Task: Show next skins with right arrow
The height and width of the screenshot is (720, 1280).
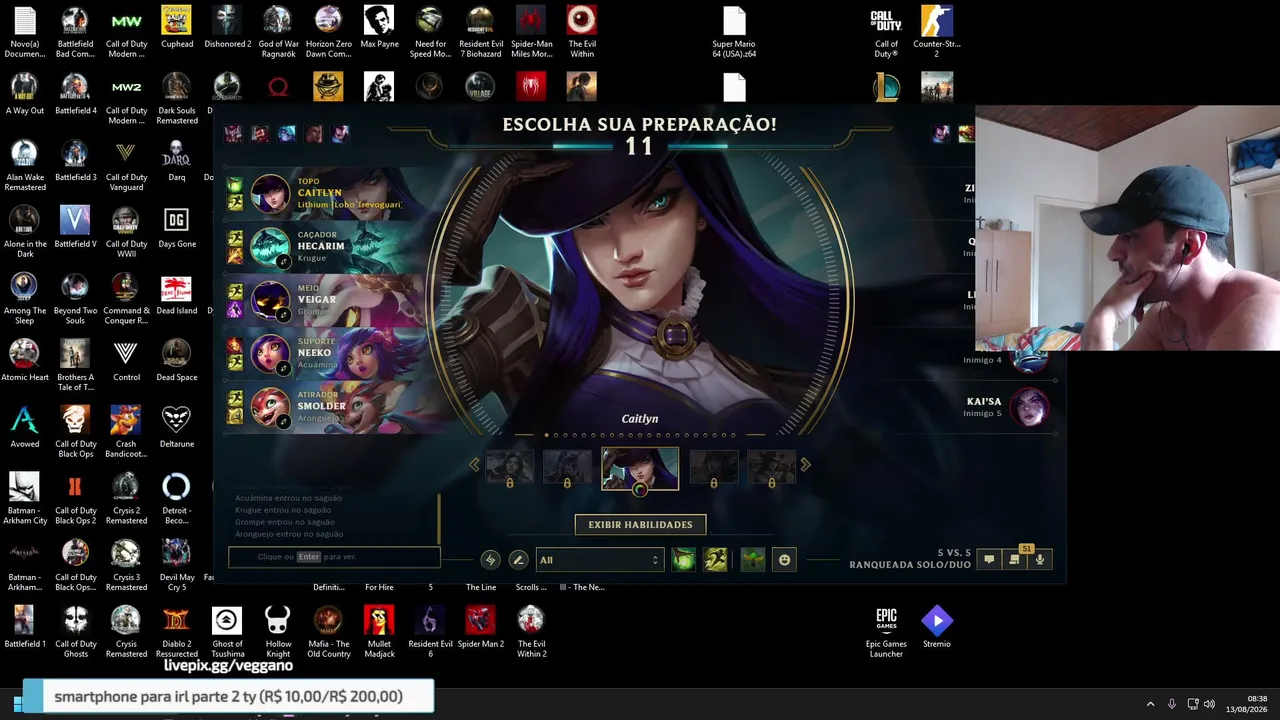Action: [x=805, y=464]
